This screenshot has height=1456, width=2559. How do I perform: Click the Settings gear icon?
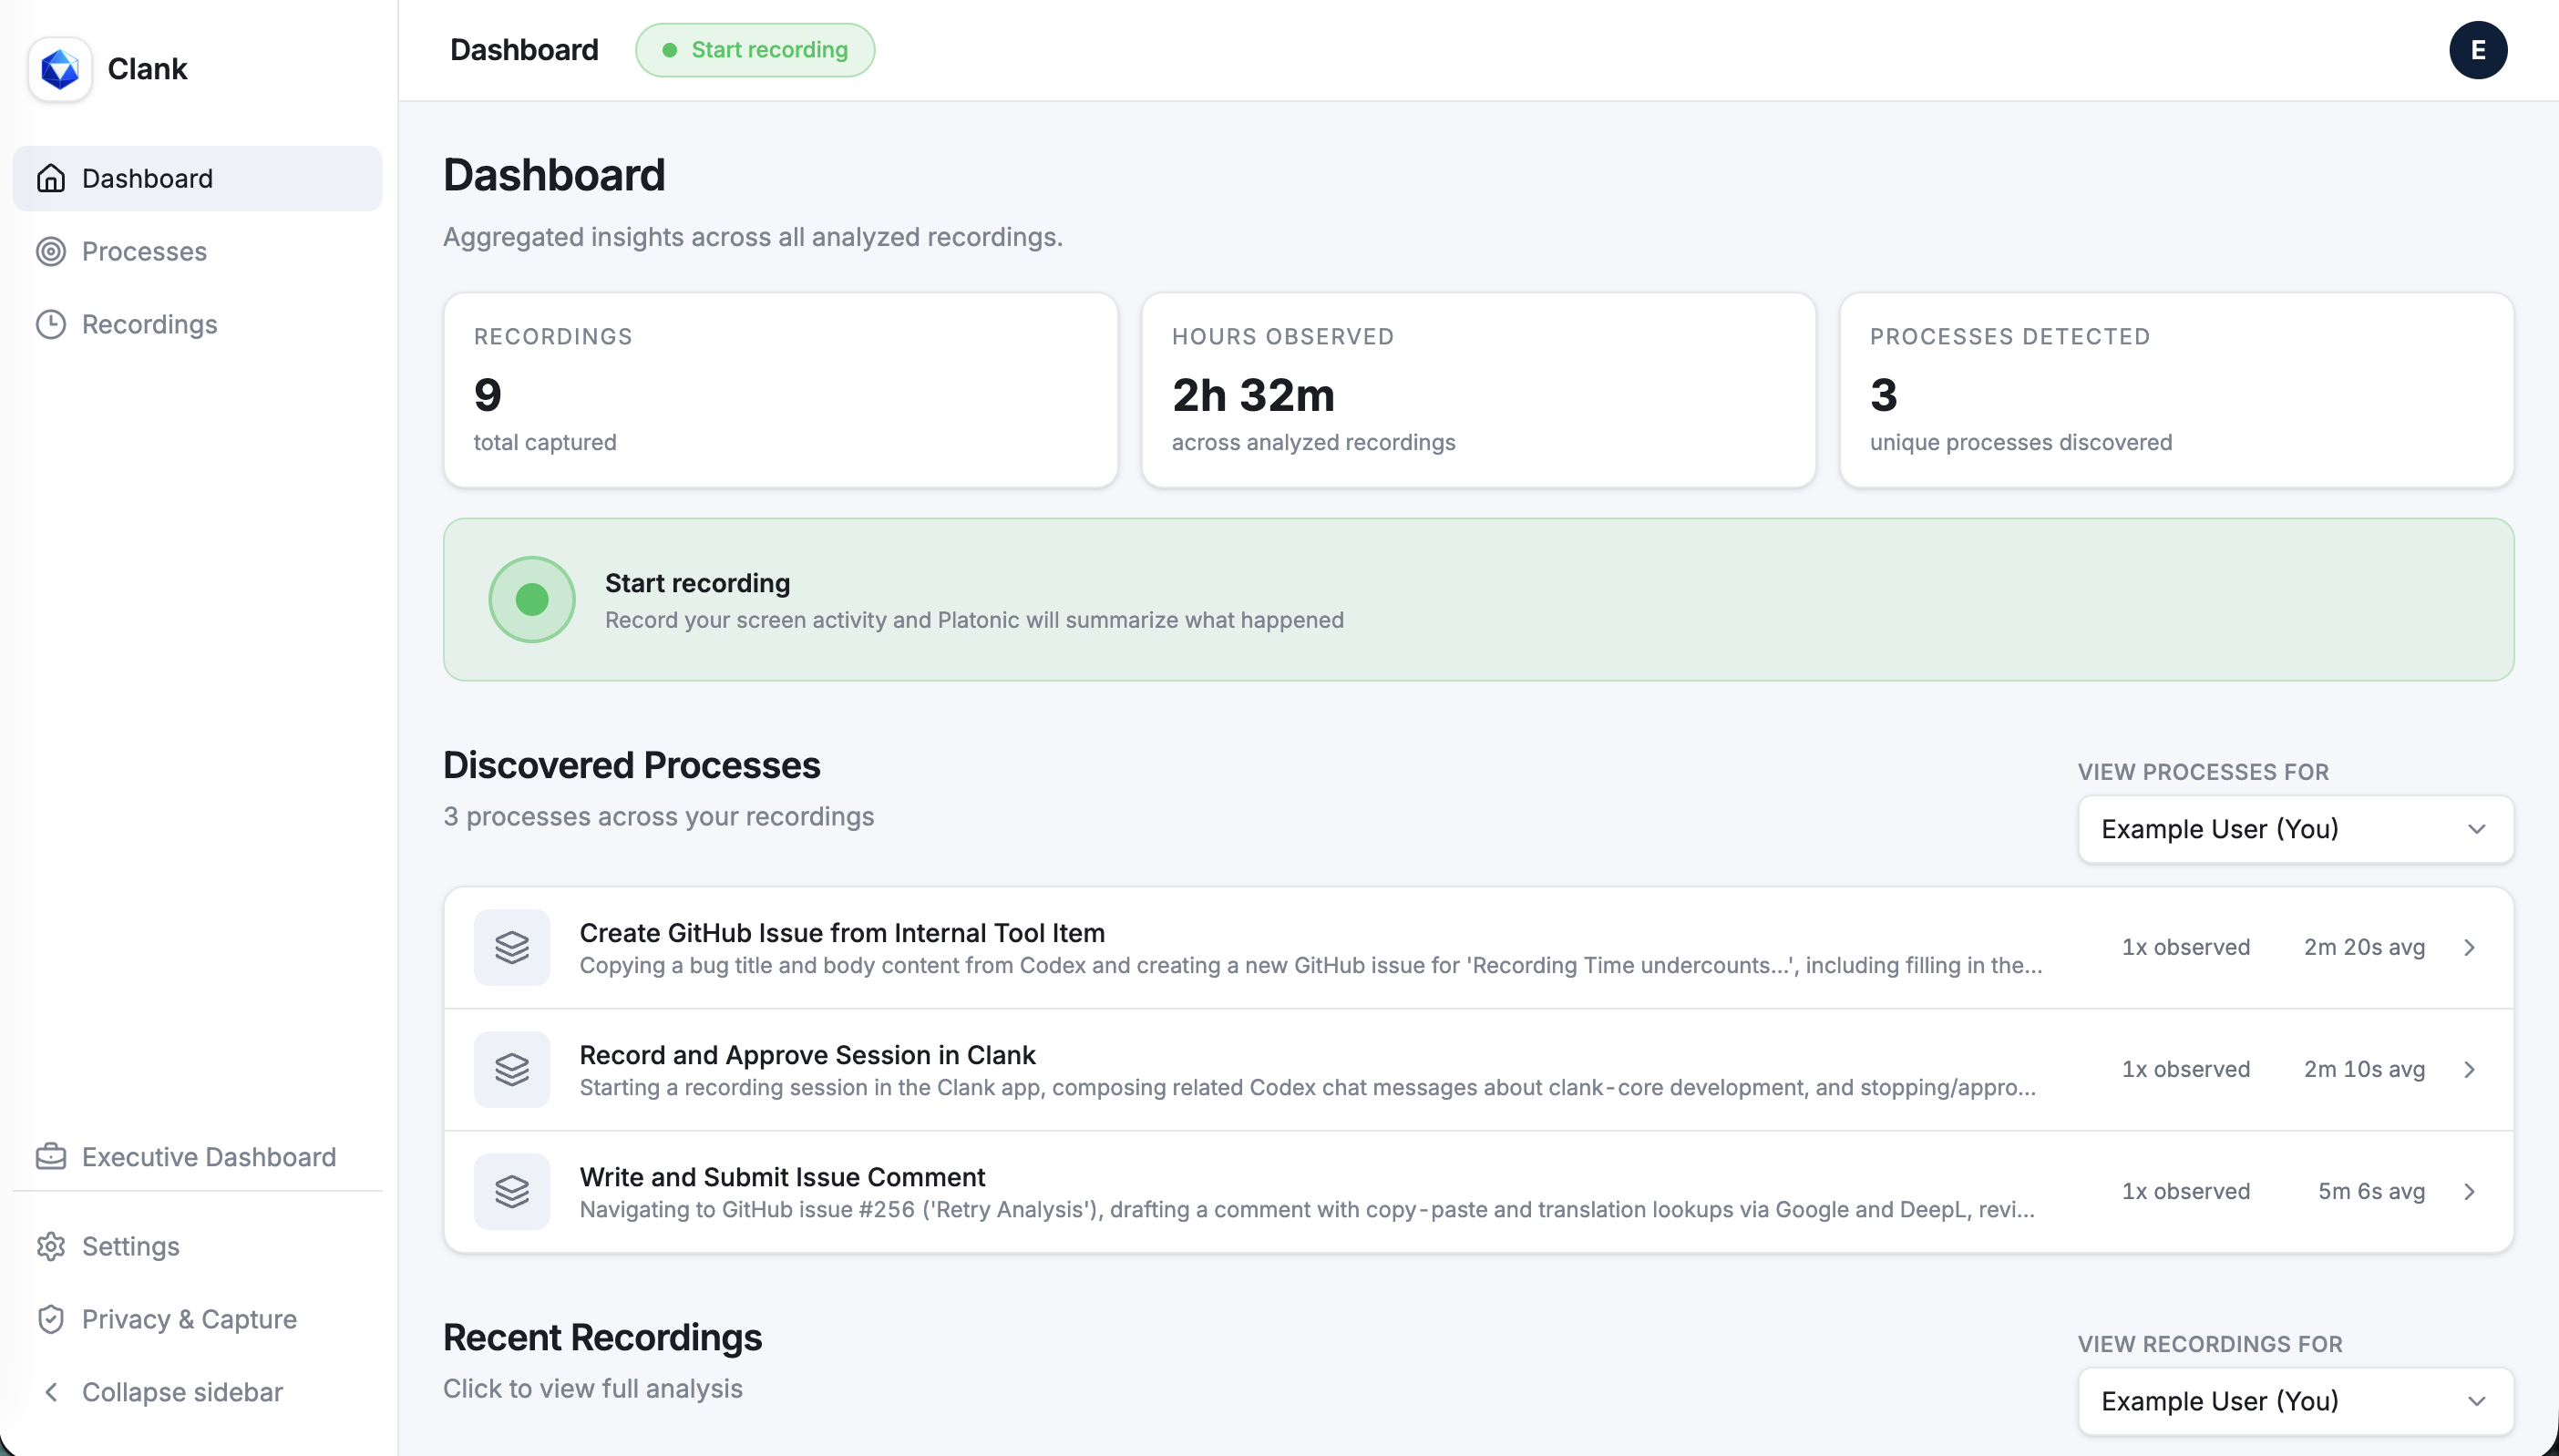tap(51, 1246)
